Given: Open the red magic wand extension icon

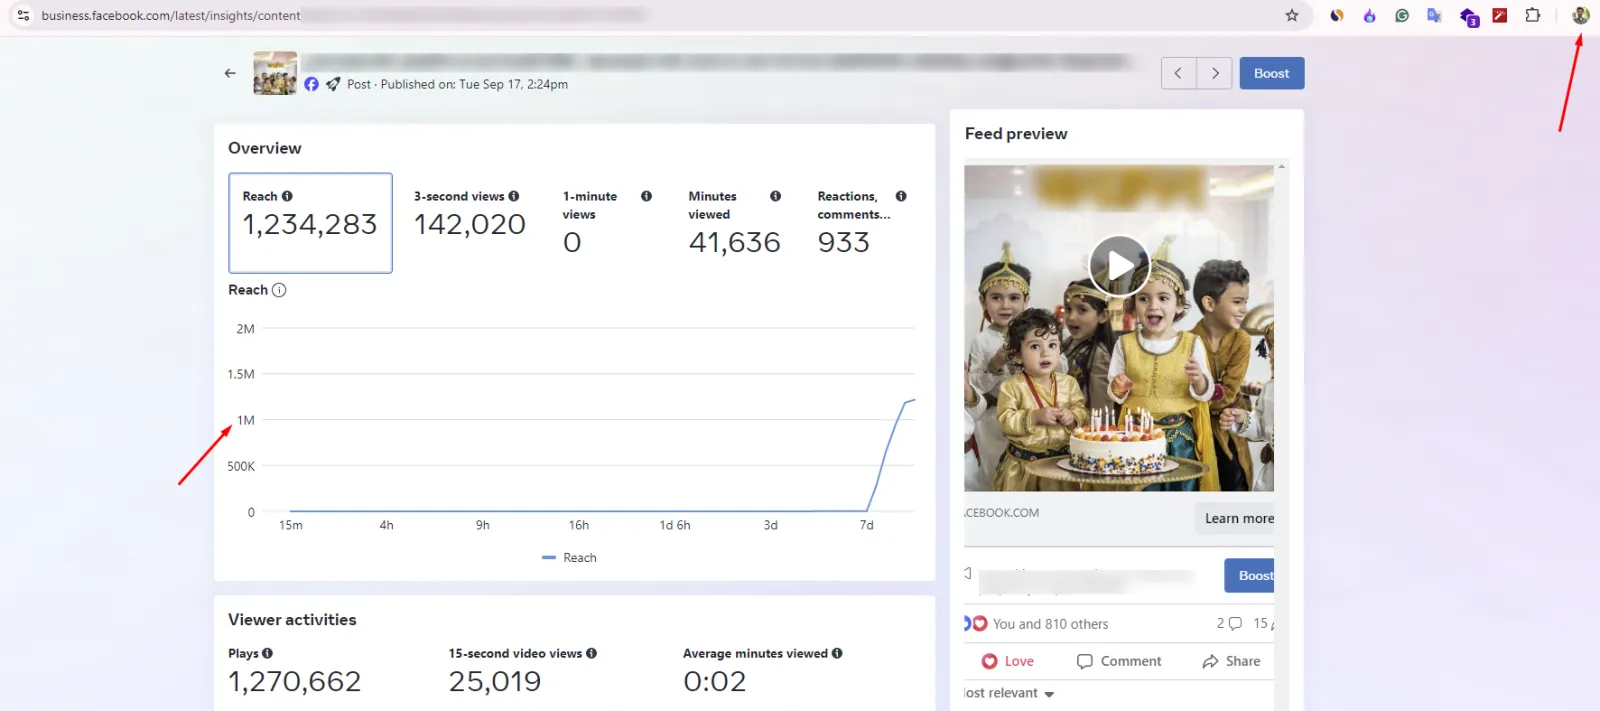Looking at the screenshot, I should tap(1500, 15).
